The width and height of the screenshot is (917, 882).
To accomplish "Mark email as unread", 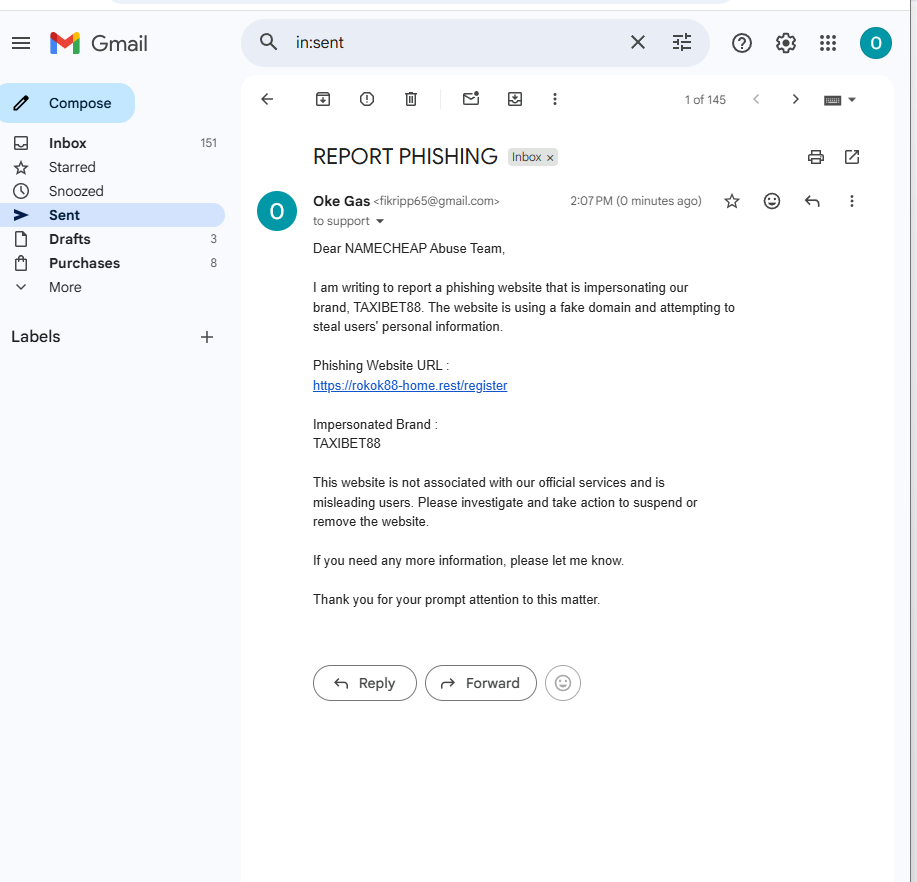I will pyautogui.click(x=471, y=98).
